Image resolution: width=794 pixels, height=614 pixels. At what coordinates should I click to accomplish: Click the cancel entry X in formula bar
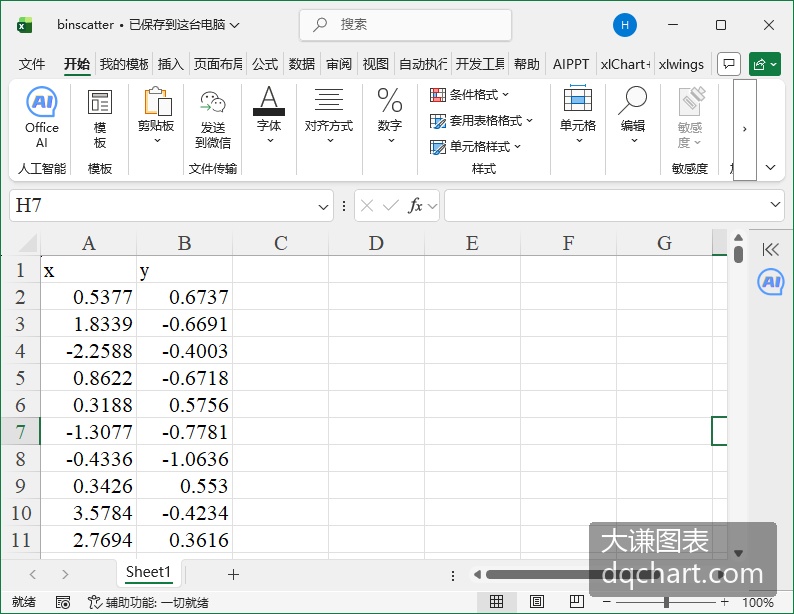(x=367, y=206)
